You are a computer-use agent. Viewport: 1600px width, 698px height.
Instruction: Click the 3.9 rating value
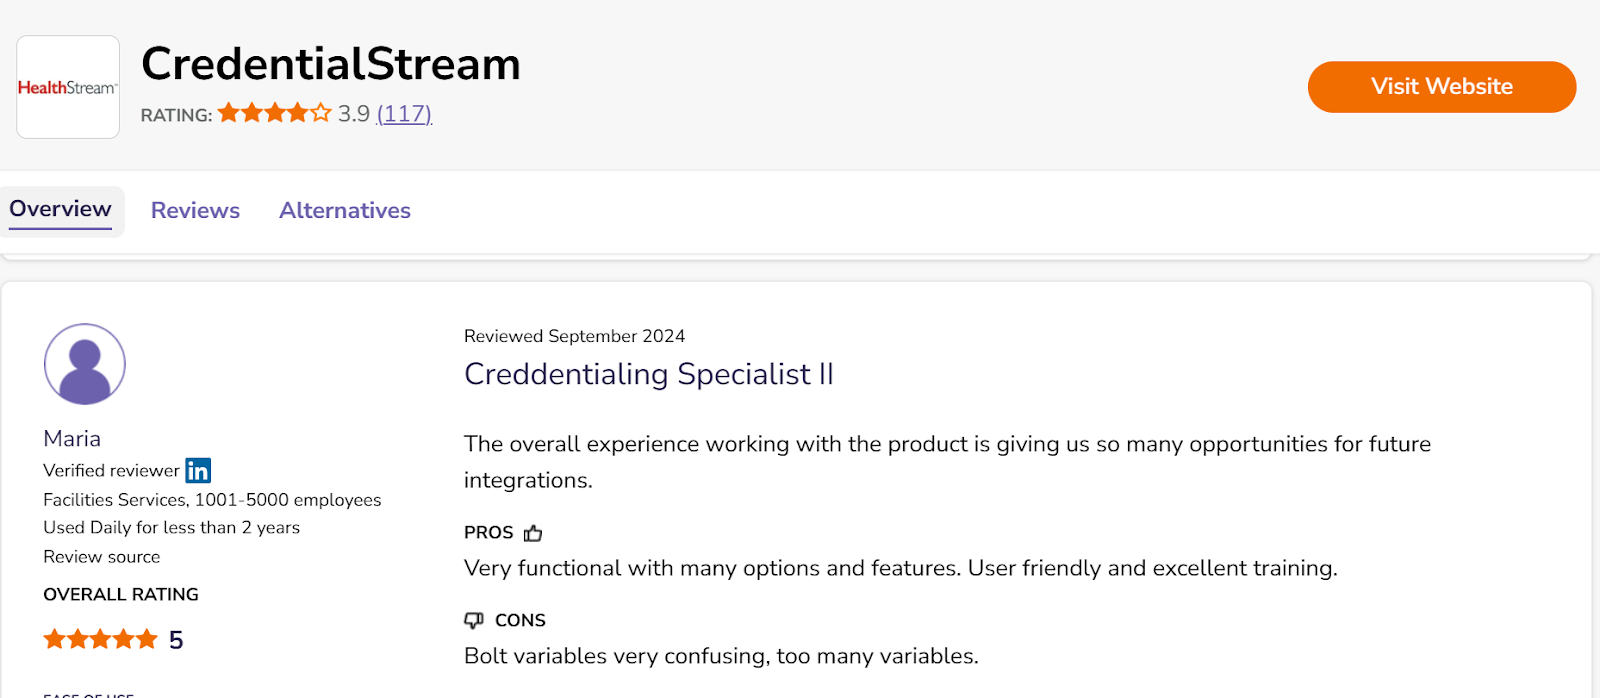[x=354, y=114]
